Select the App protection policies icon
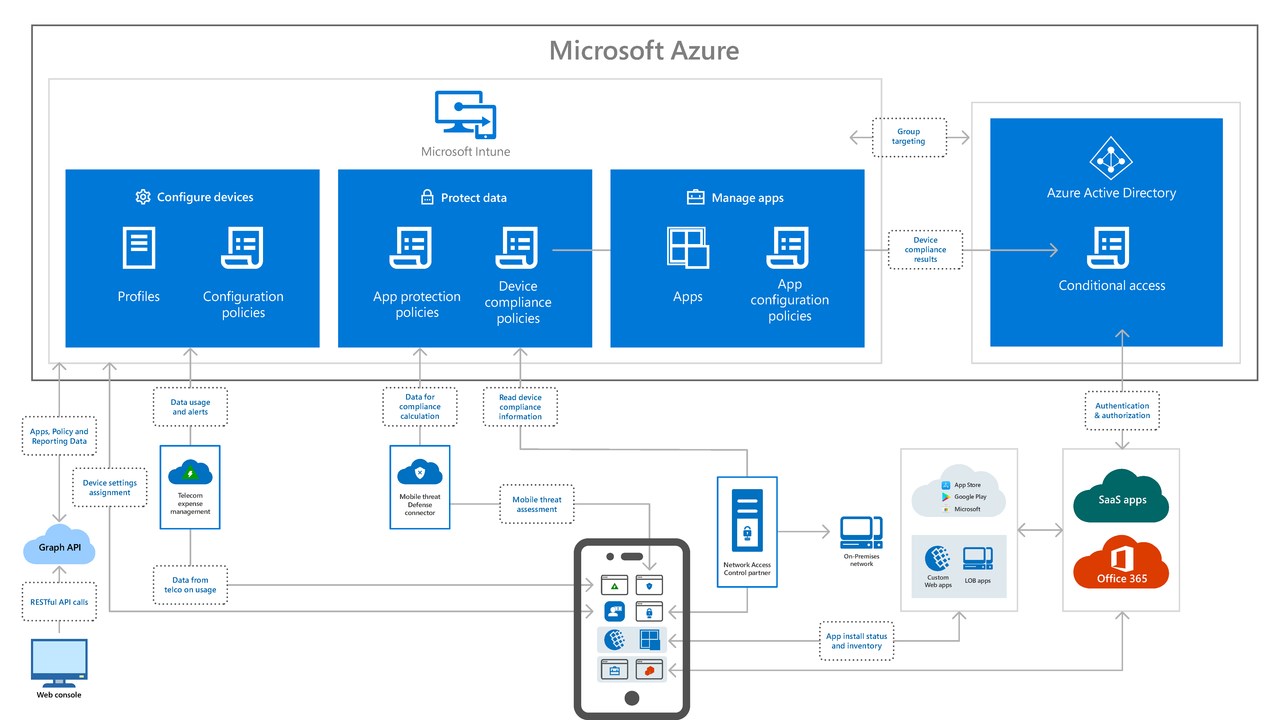 pos(410,248)
